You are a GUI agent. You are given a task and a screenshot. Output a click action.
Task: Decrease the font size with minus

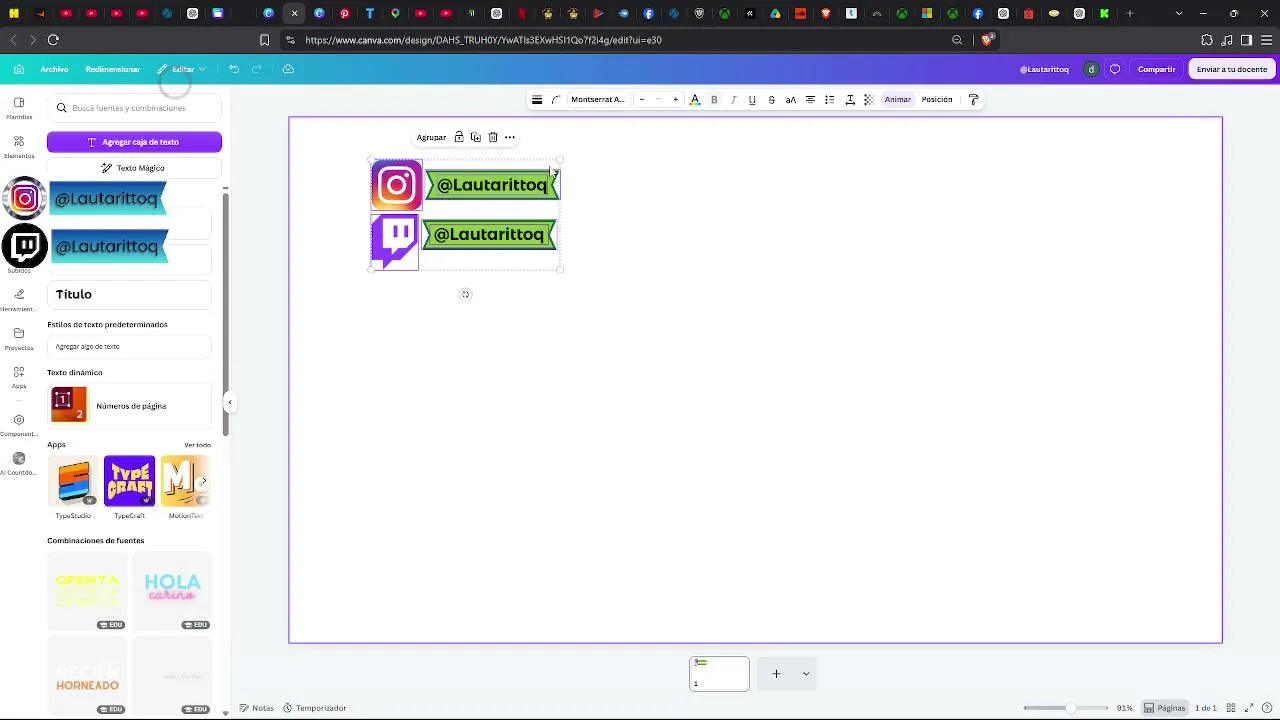point(642,100)
